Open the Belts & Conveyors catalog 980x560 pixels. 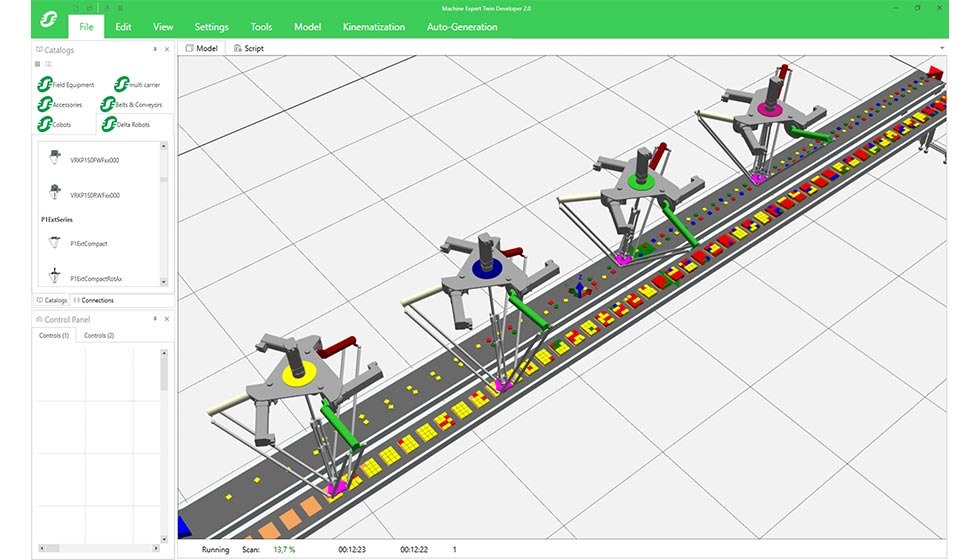click(x=132, y=104)
